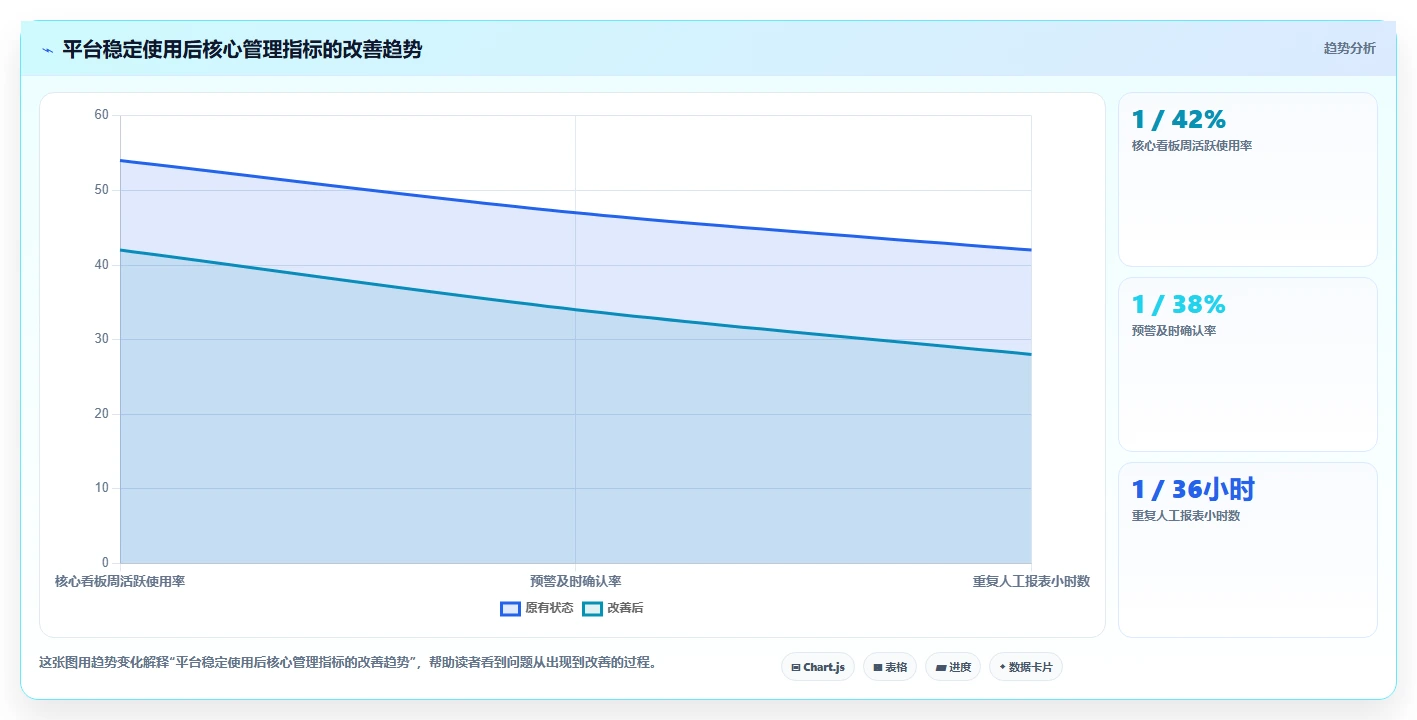Toggle the 改善后 legend item

[613, 608]
